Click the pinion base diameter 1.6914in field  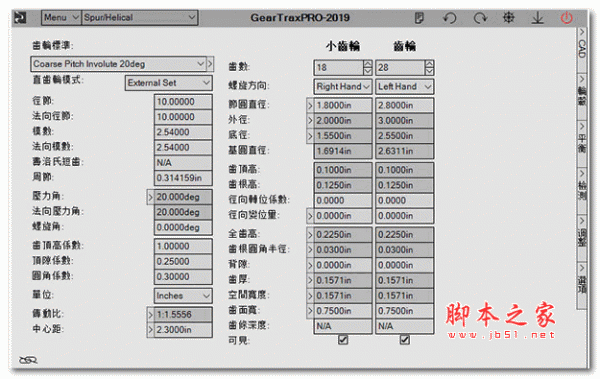342,151
